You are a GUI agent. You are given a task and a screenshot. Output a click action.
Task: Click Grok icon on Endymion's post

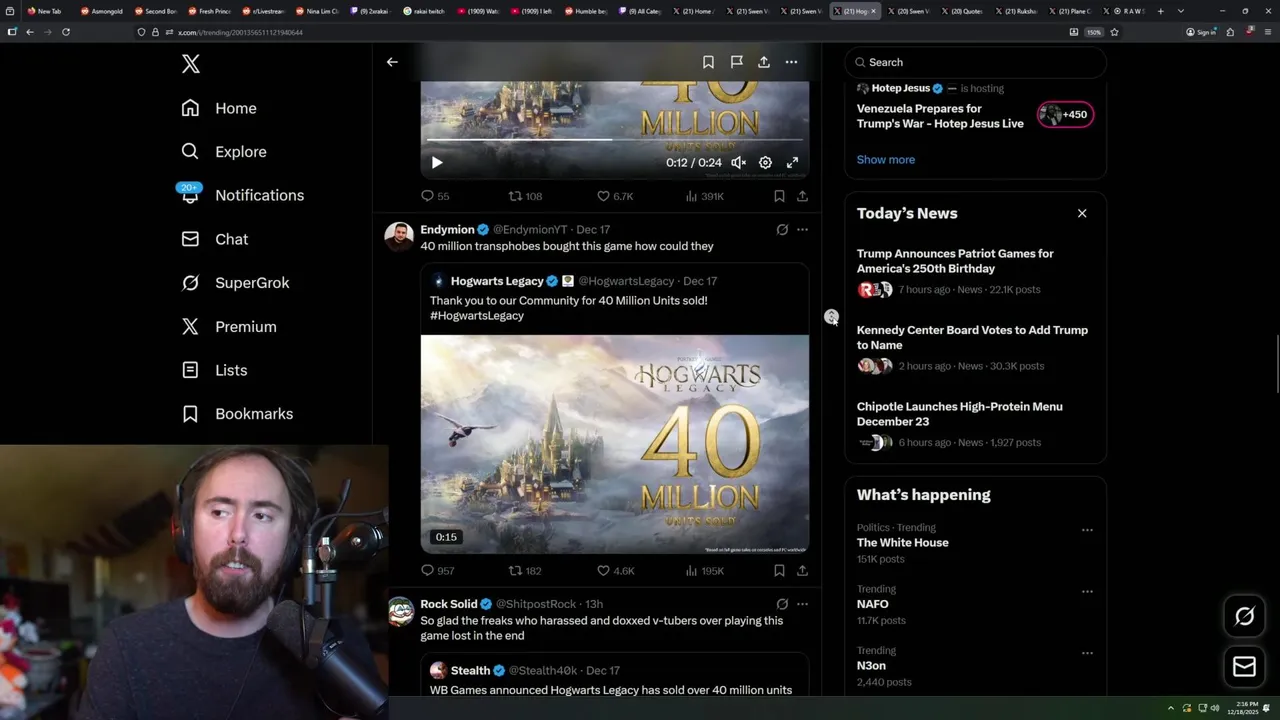coord(782,229)
